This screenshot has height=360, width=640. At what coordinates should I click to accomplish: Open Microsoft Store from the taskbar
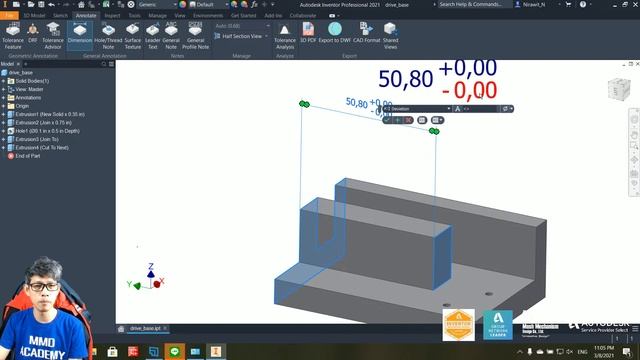(x=113, y=351)
